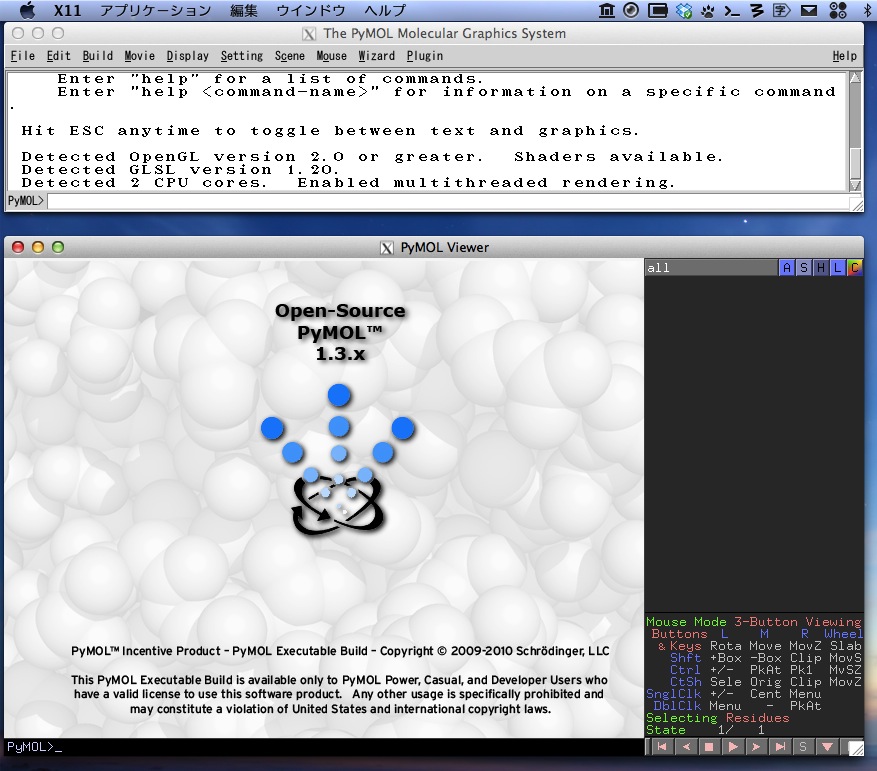Viewport: 877px width, 771px height.
Task: Open the H (Hide) menu for all
Action: coord(821,268)
